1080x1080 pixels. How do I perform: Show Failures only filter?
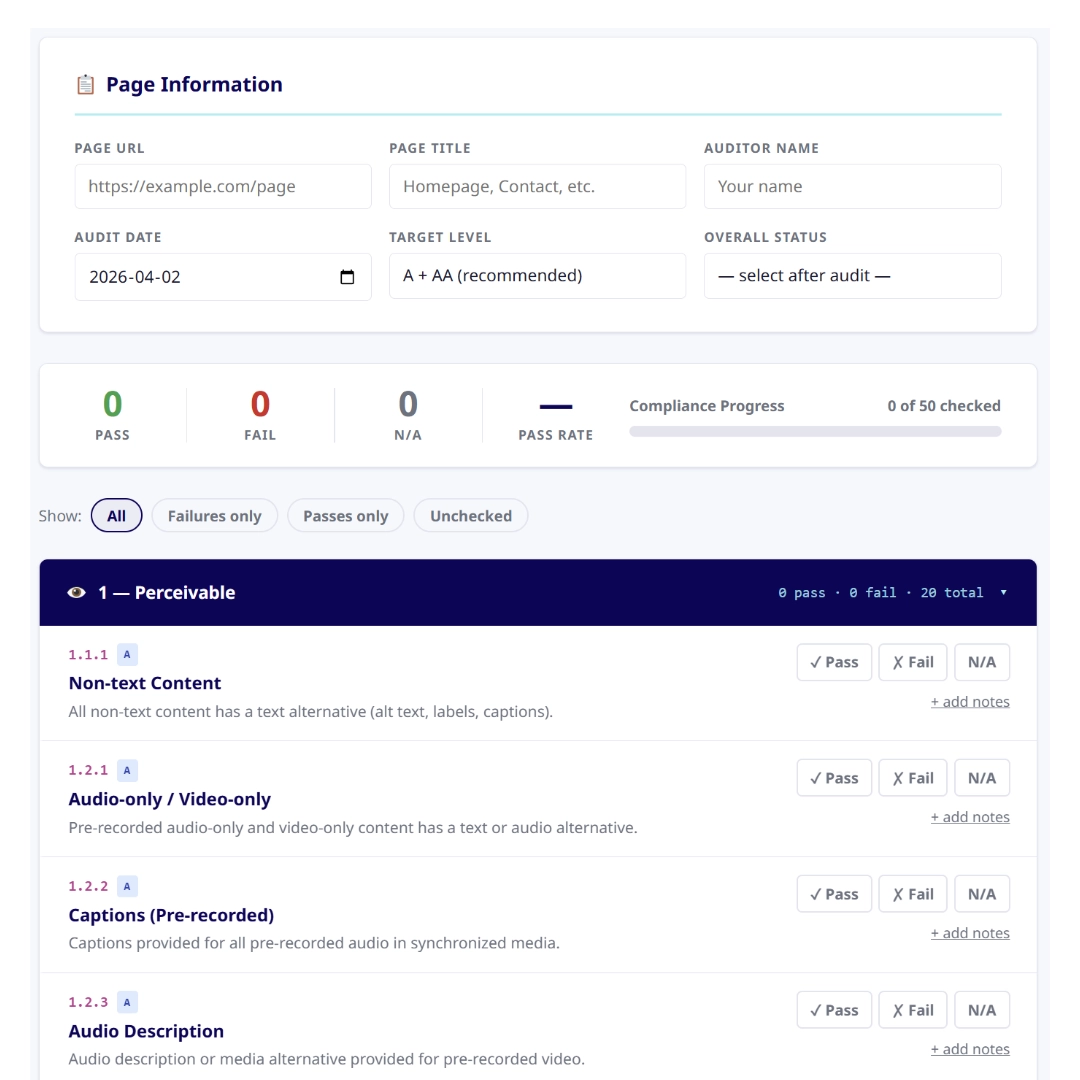pyautogui.click(x=214, y=516)
